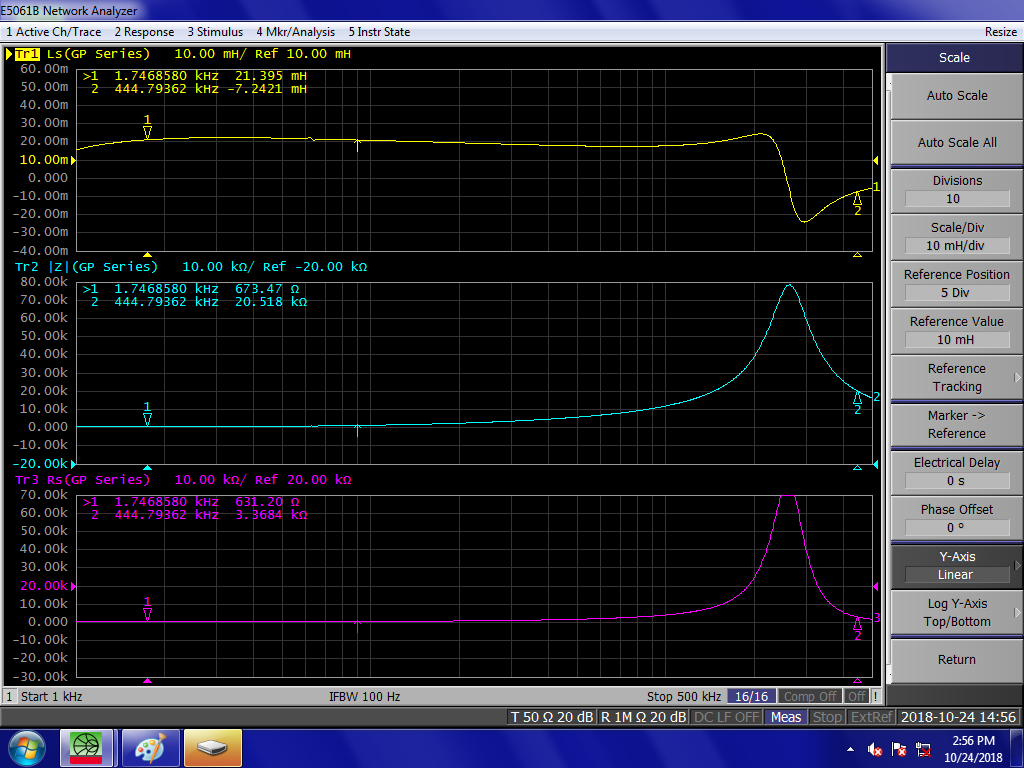Click the T 50 Ω 20 dB status field
Image resolution: width=1024 pixels, height=768 pixels.
(552, 717)
